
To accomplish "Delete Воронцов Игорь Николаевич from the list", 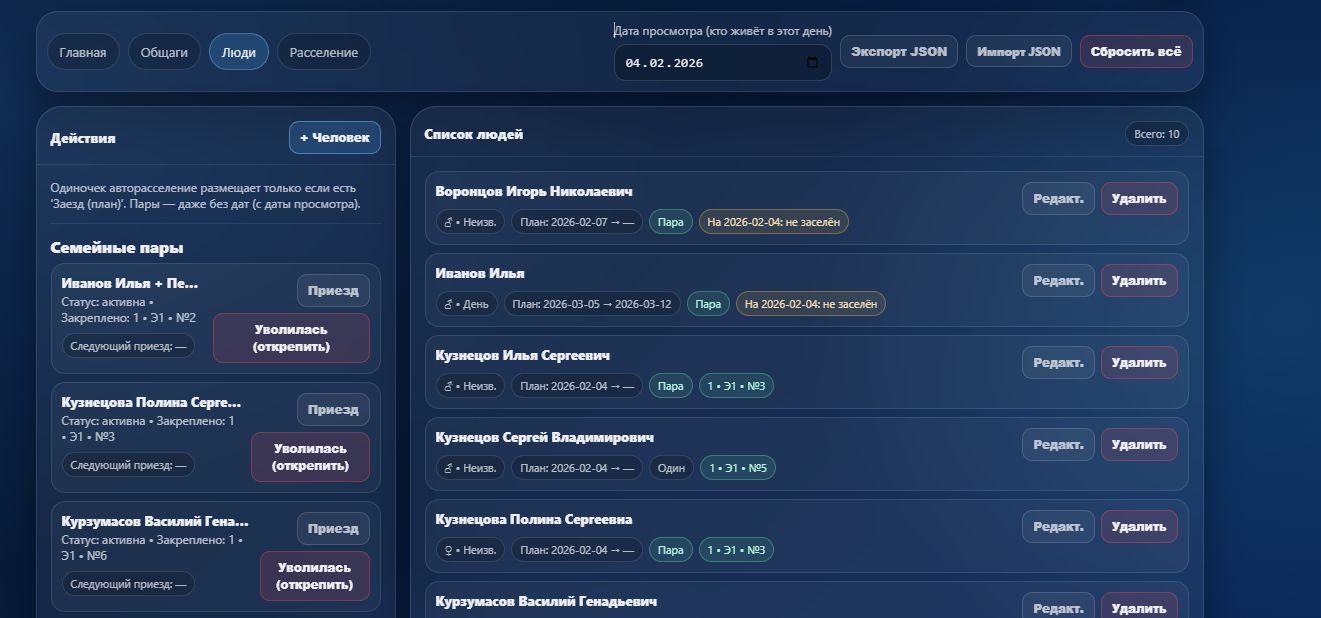I will click(x=1138, y=199).
